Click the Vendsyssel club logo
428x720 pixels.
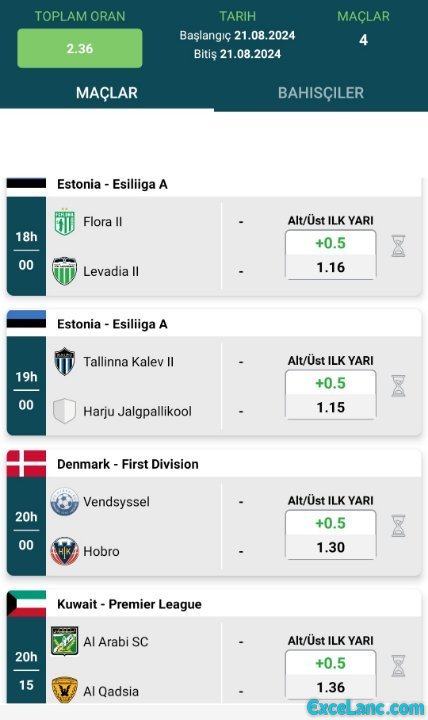(64, 501)
